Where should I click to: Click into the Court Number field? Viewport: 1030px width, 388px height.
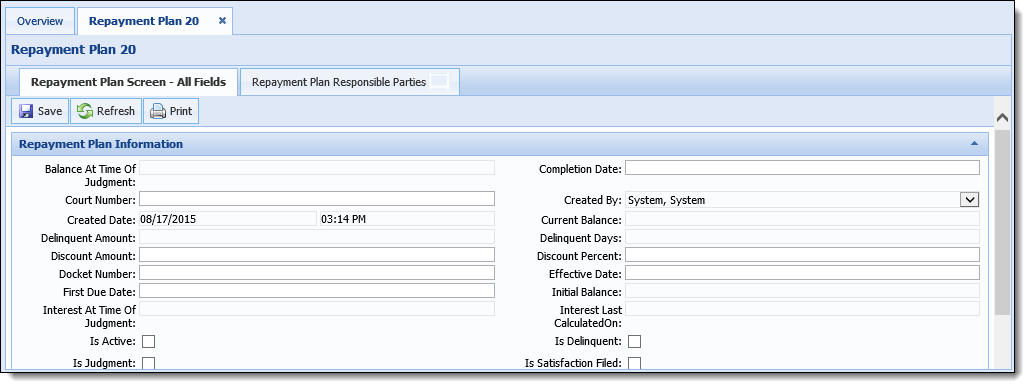point(317,199)
